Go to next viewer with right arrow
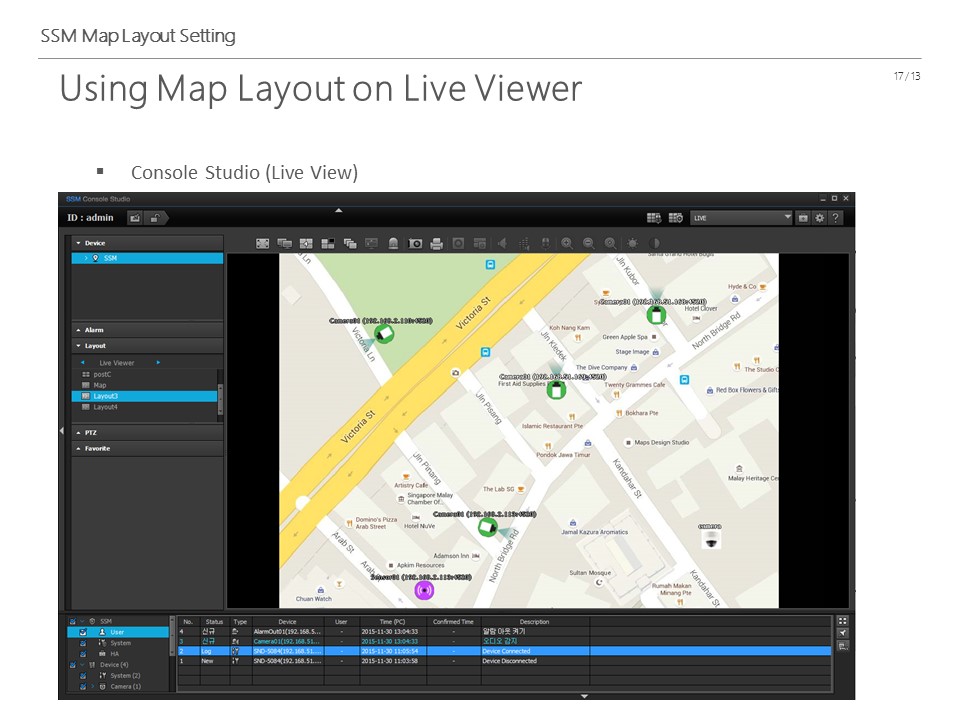 (x=158, y=363)
